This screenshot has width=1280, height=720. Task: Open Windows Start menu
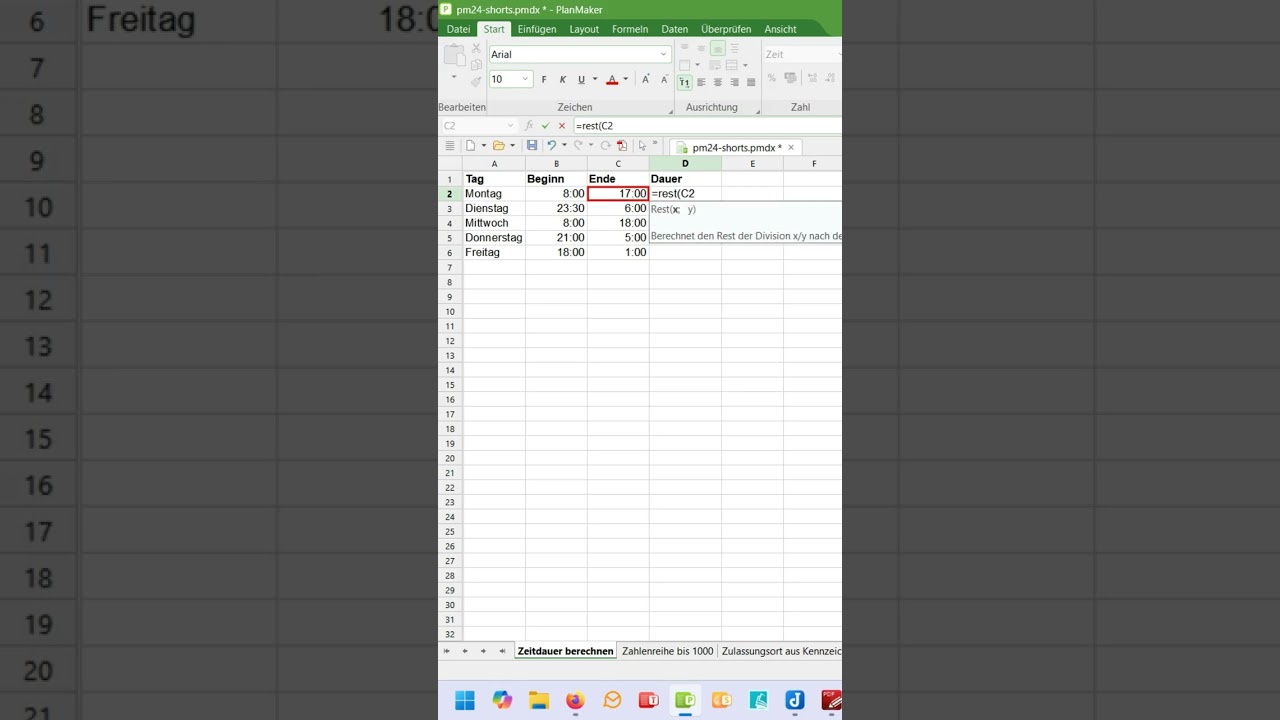[465, 700]
